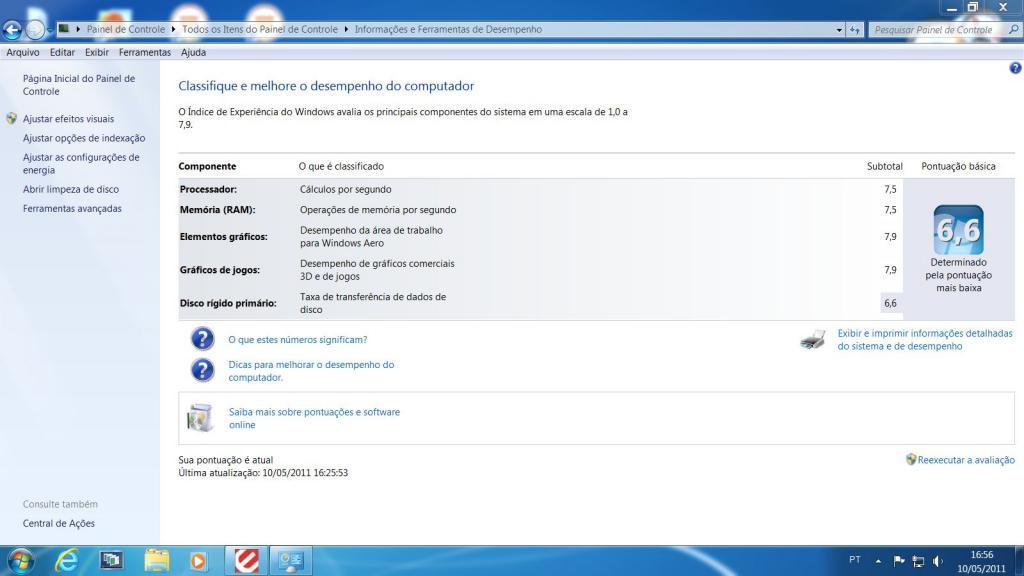Expand the arrow after 'Todos os Itens do Painel de Controle'
This screenshot has width=1024, height=576.
point(346,29)
